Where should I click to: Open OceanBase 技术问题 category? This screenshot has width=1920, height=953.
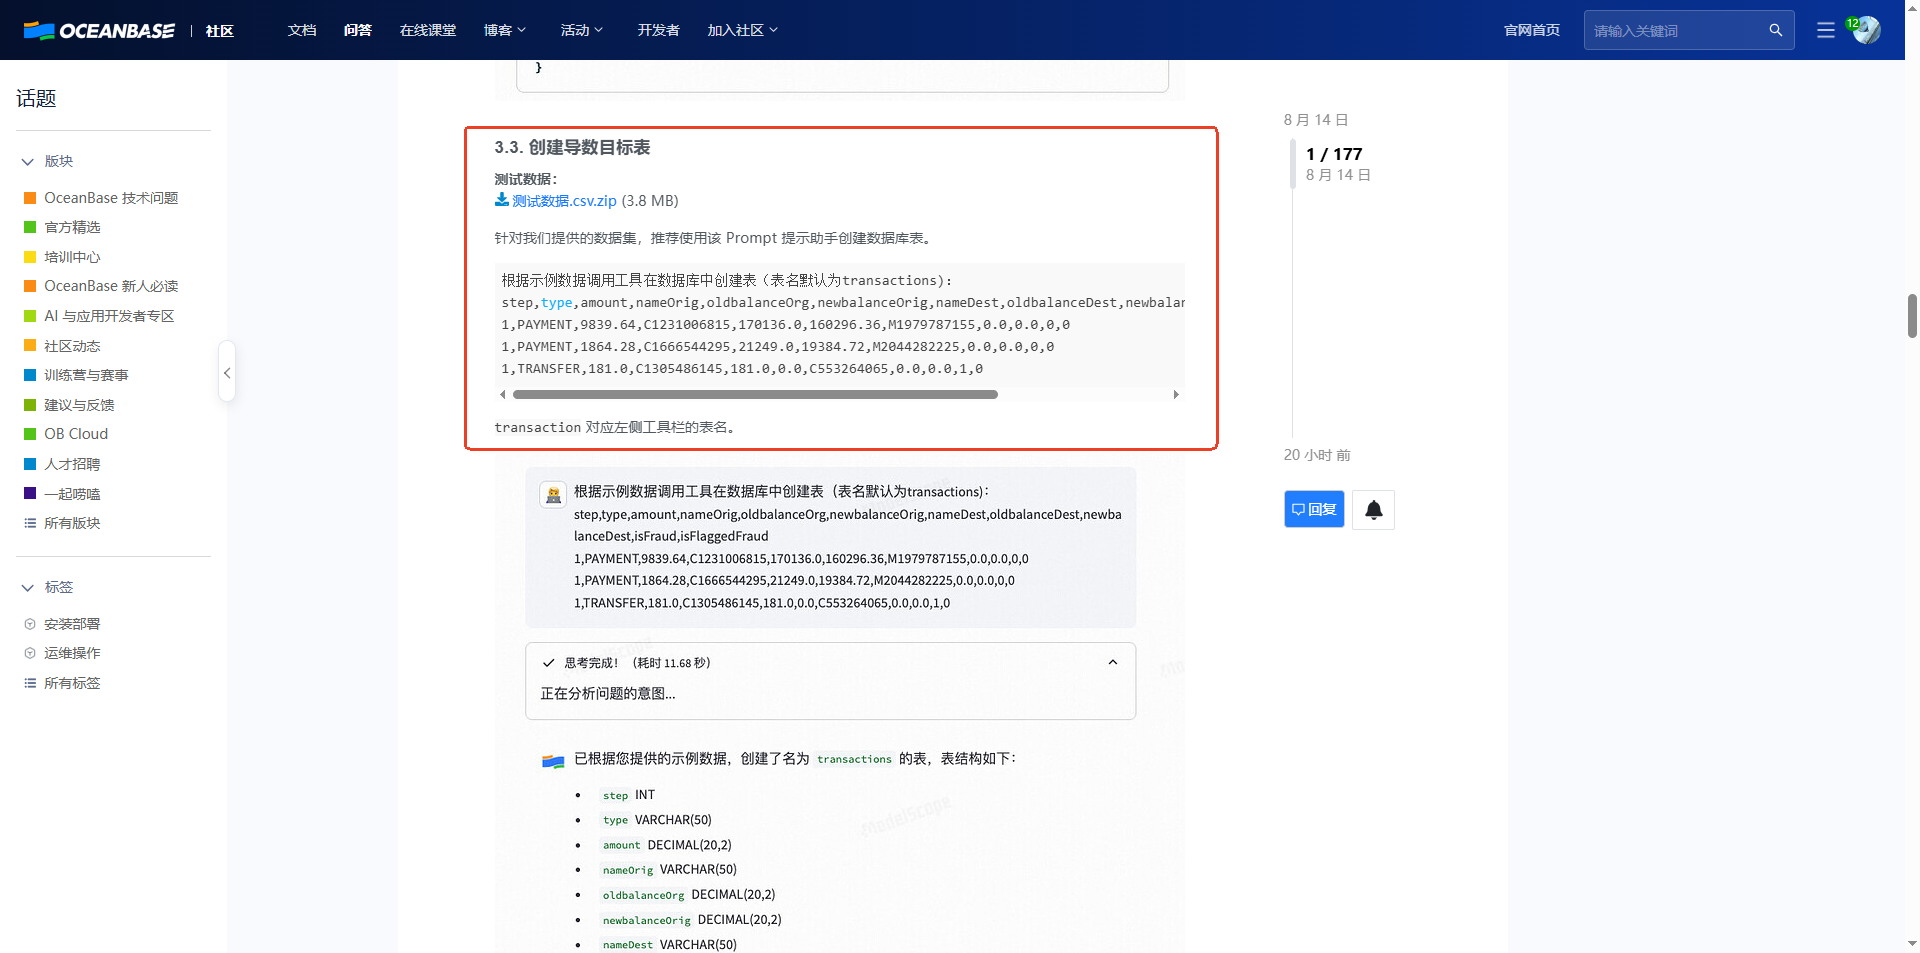tap(111, 198)
